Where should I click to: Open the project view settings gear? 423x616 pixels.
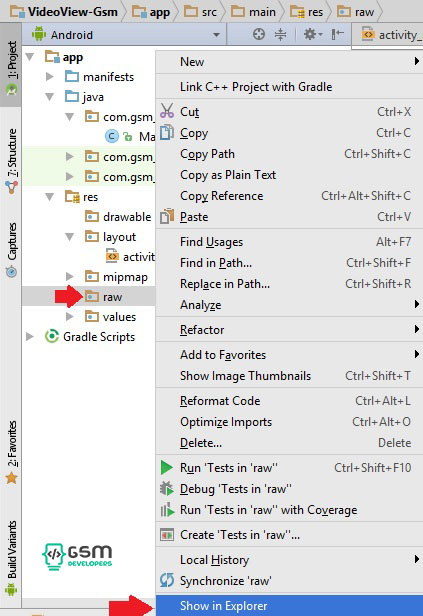point(312,35)
